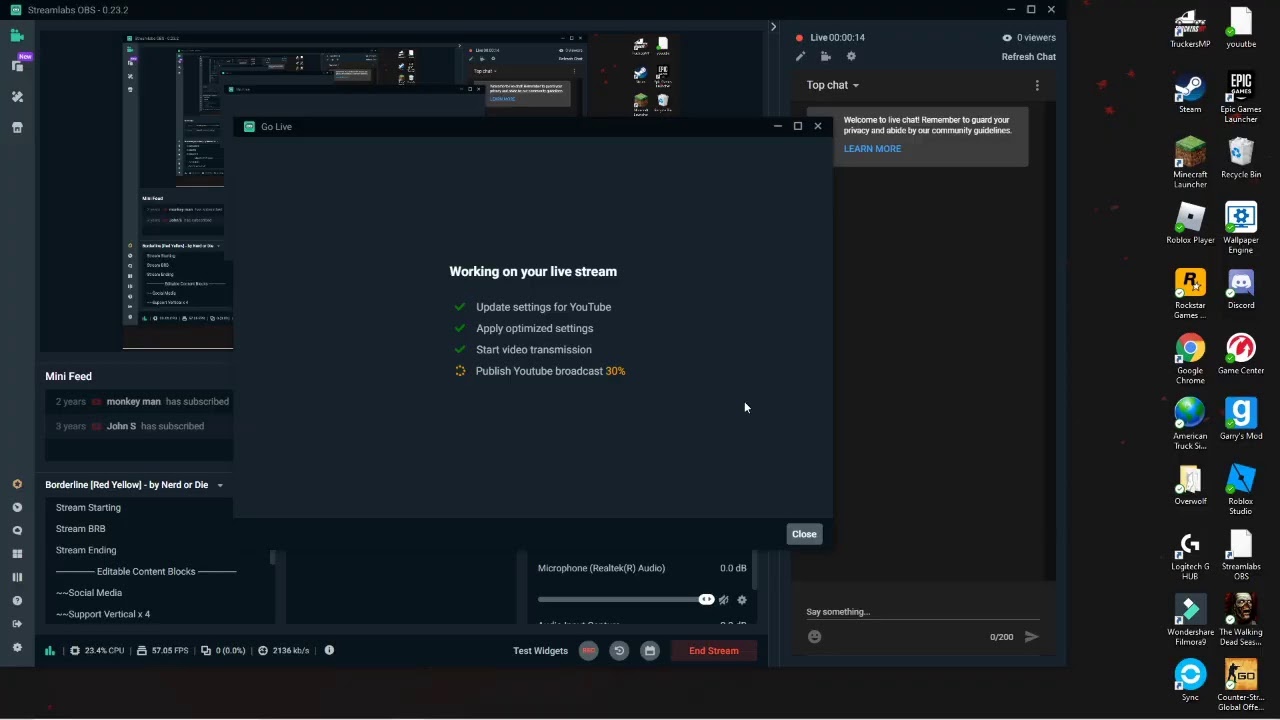The height and width of the screenshot is (720, 1280).
Task: Click monkey man subscribed feed entry
Action: click(138, 402)
